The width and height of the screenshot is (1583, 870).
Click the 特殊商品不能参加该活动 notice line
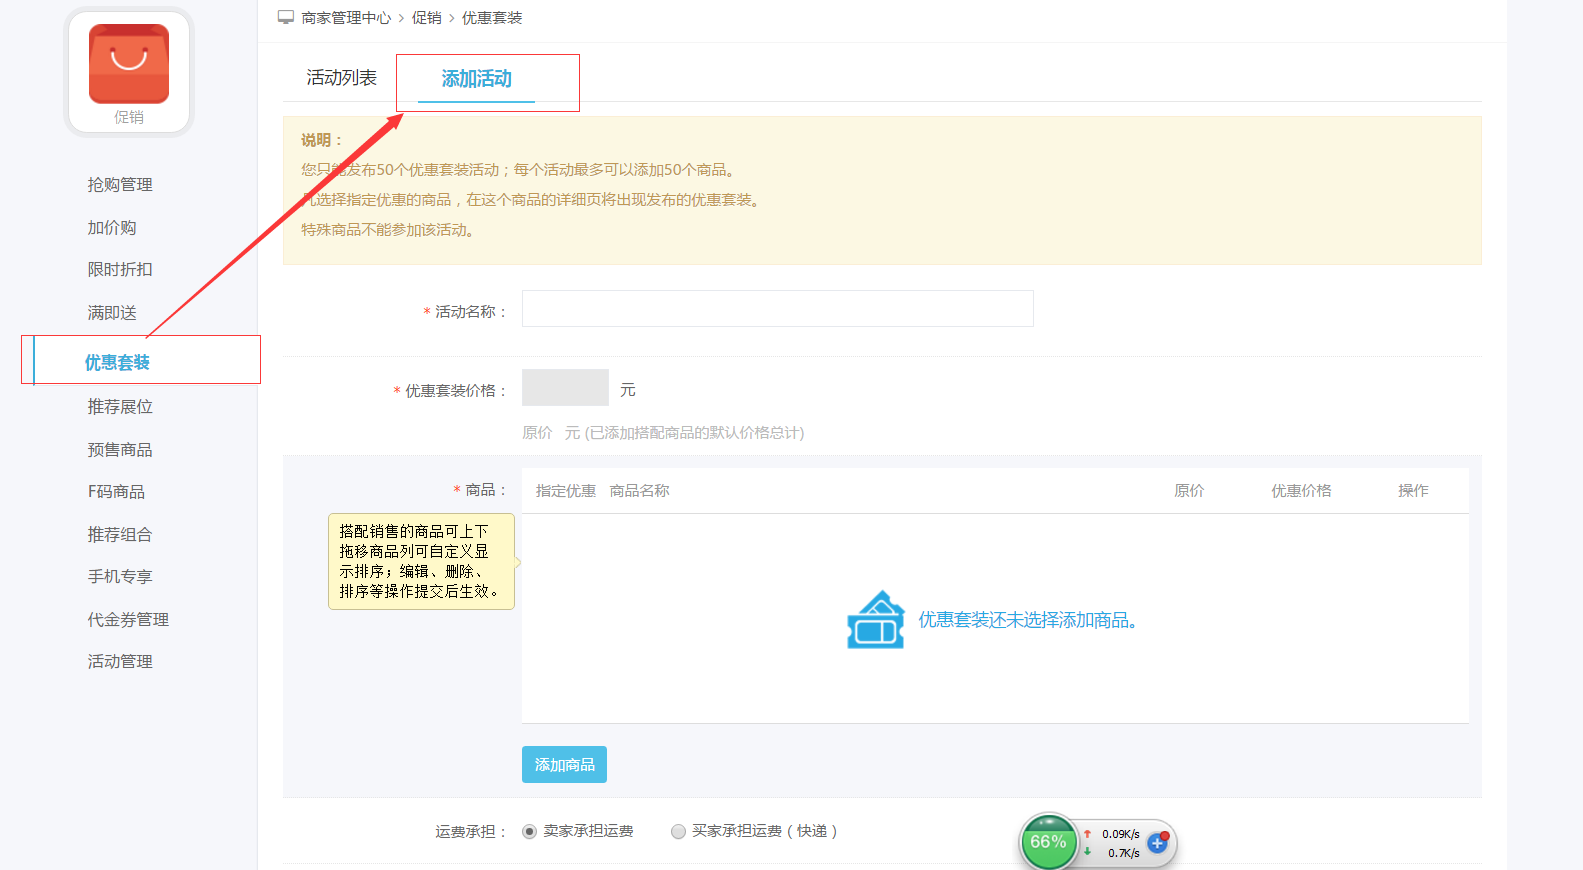388,230
